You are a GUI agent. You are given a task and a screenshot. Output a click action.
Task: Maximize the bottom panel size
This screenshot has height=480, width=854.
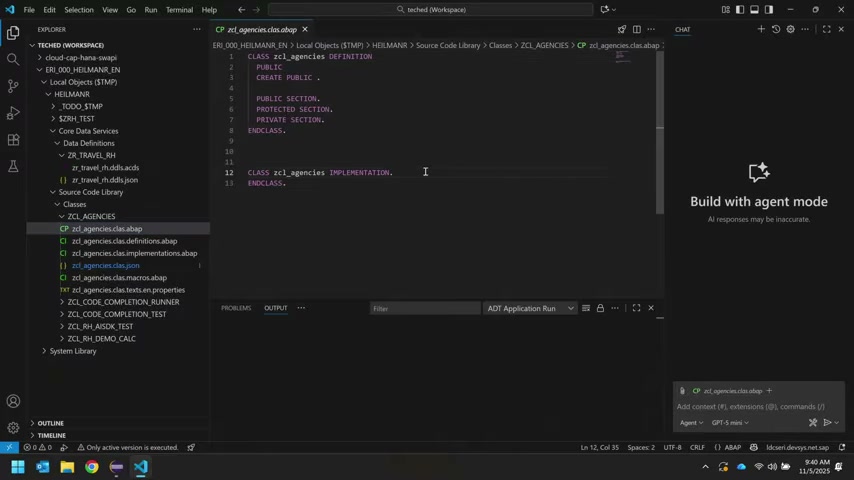(636, 308)
